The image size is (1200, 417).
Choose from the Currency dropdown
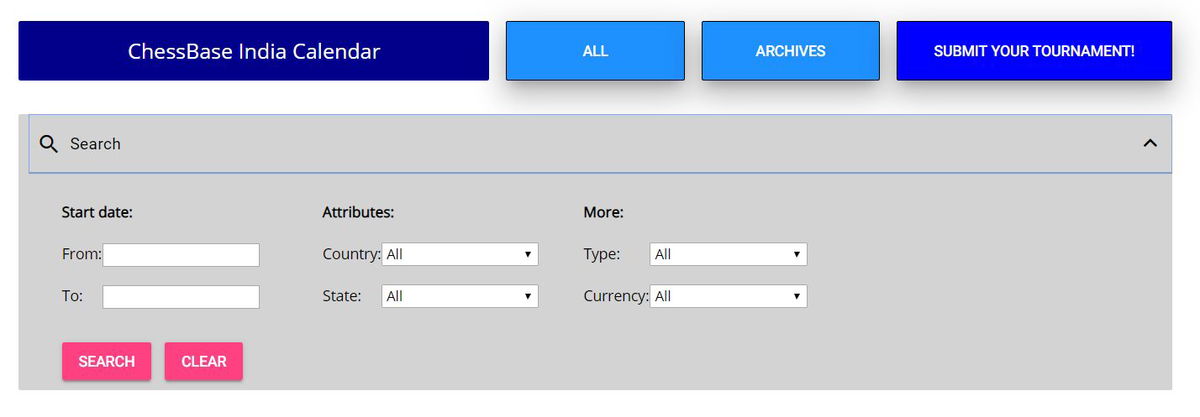point(728,297)
